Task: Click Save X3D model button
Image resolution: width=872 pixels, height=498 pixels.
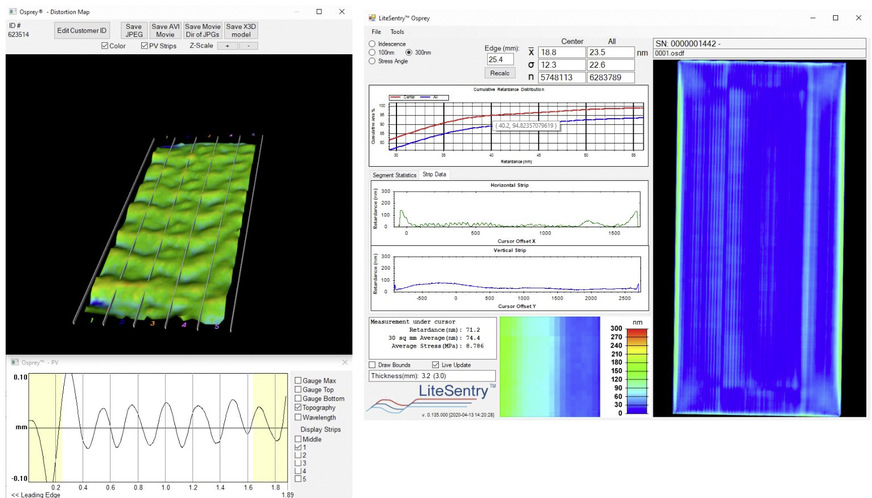Action: point(241,30)
